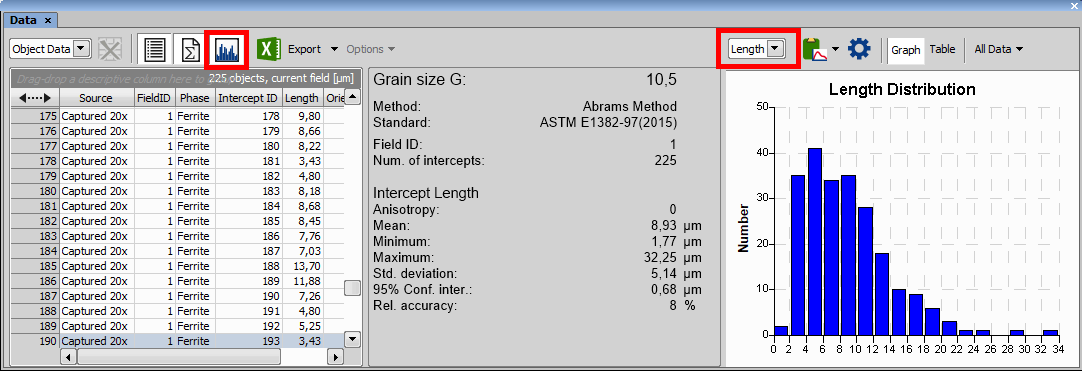Expand the All Data filter menu

[998, 49]
